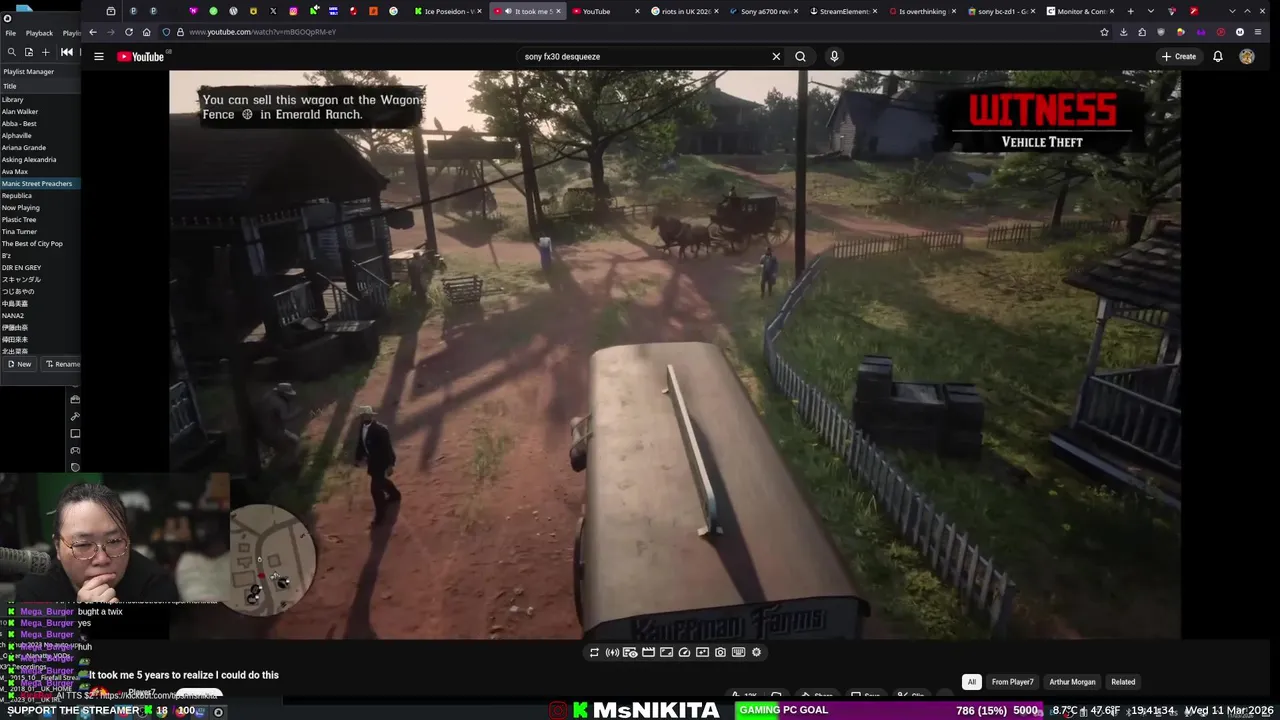Select the Now Playing playlist
Screen dimensions: 1280x720
tap(40, 207)
